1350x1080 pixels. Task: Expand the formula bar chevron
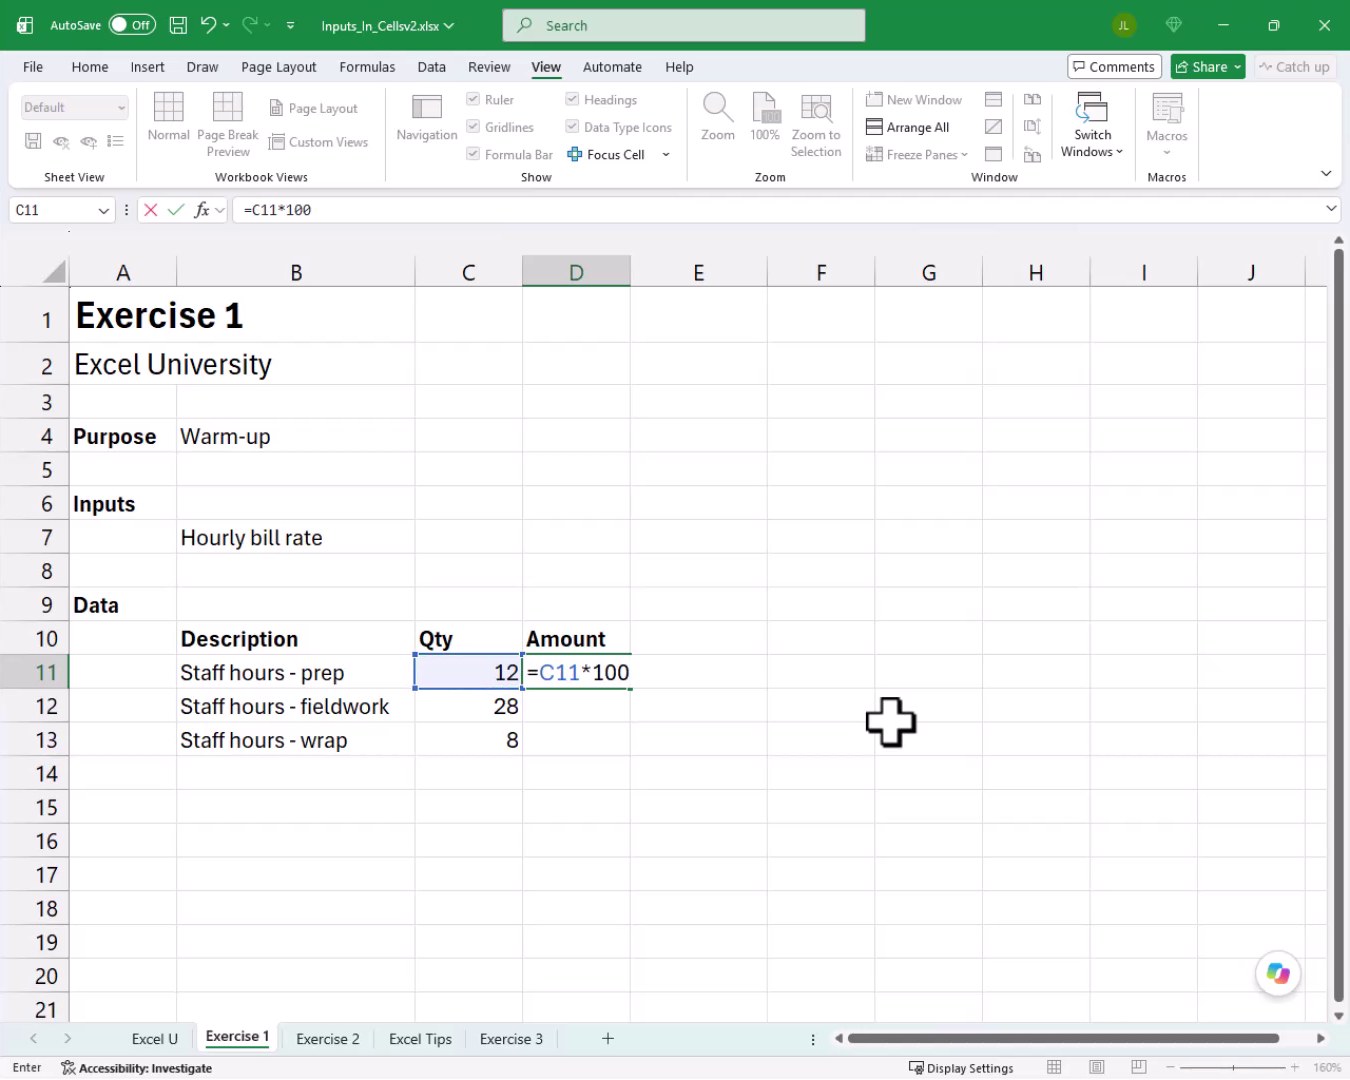pyautogui.click(x=1331, y=209)
